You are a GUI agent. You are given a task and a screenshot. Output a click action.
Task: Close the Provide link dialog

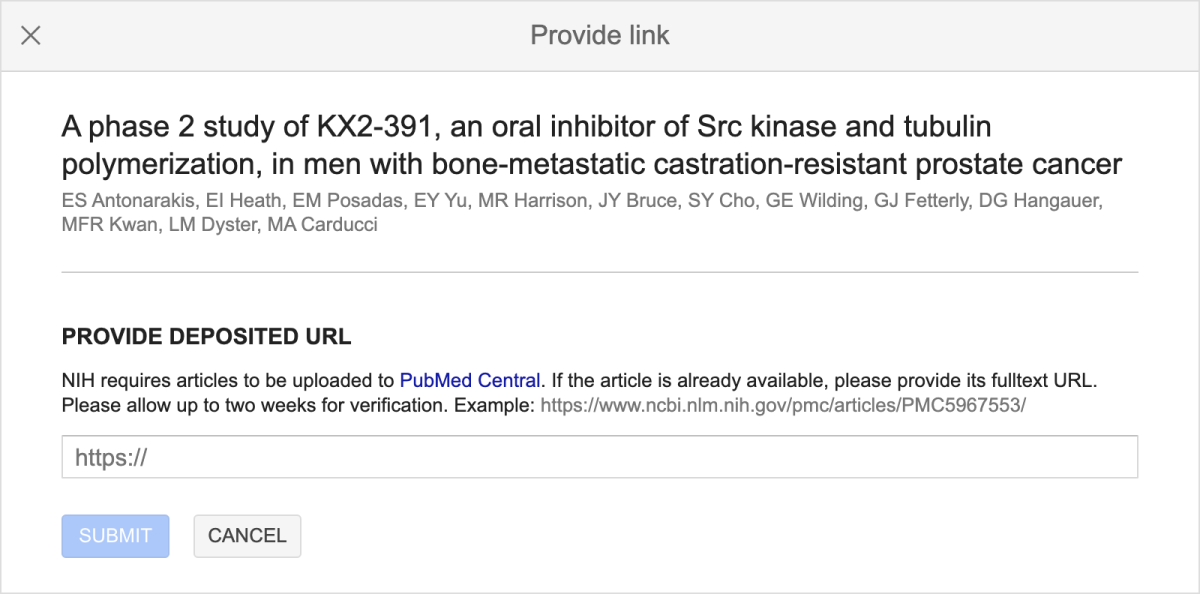coord(31,36)
